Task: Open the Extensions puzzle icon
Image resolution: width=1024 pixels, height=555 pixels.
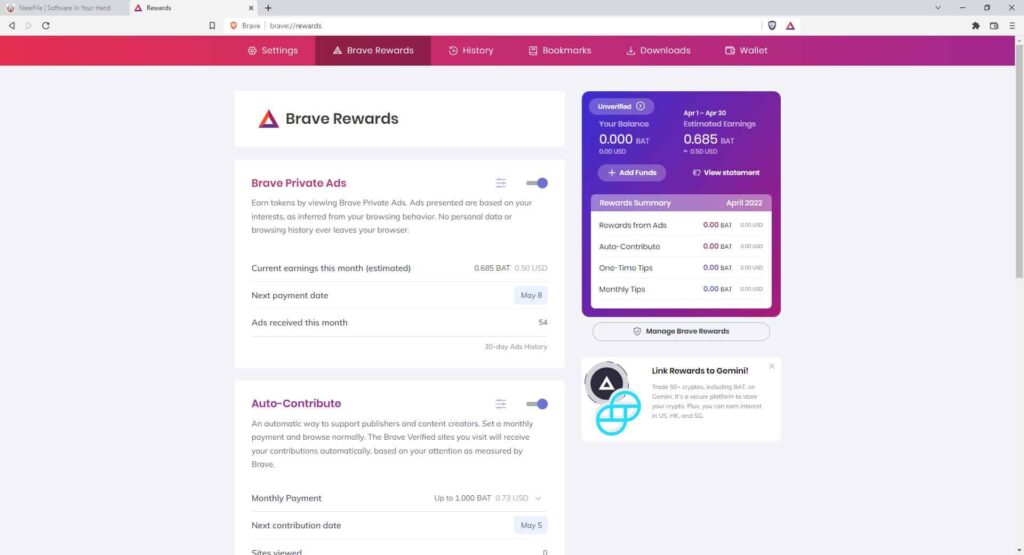Action: coord(976,25)
